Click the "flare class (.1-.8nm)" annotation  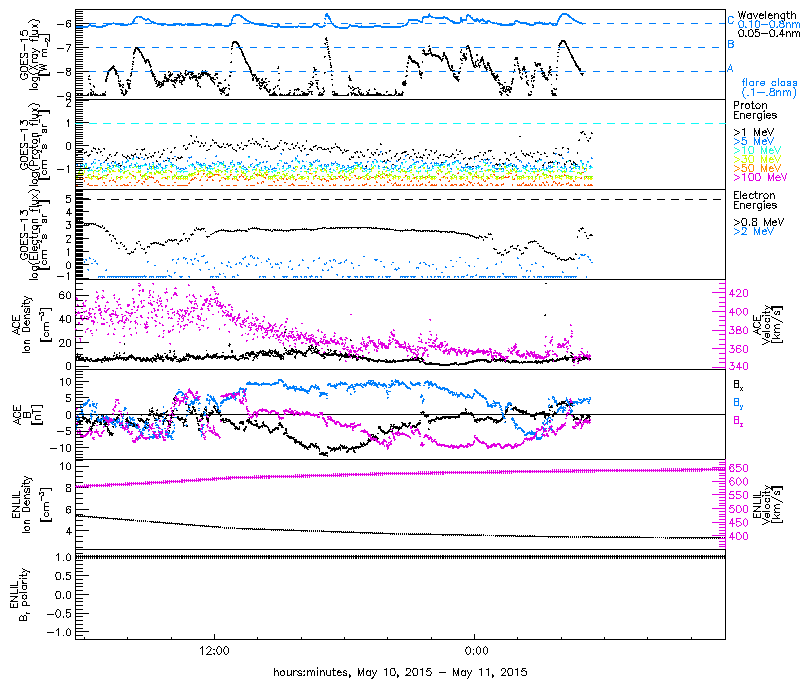[x=769, y=87]
